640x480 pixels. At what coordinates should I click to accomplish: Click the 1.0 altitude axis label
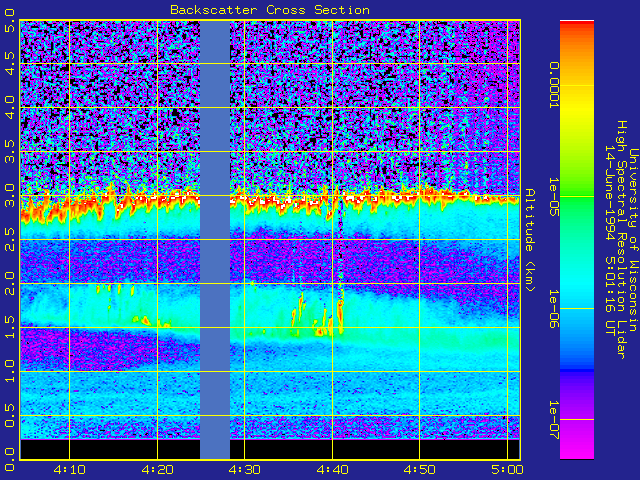9,371
